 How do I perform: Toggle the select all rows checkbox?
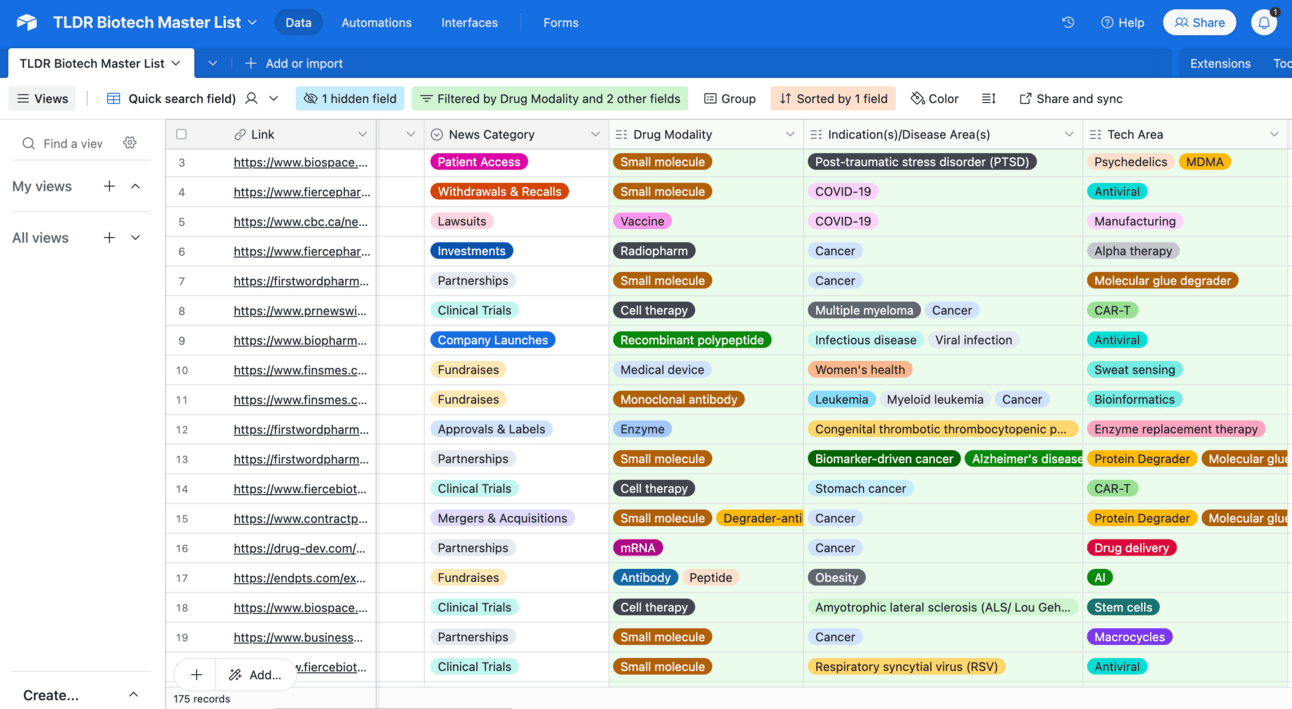coord(181,134)
